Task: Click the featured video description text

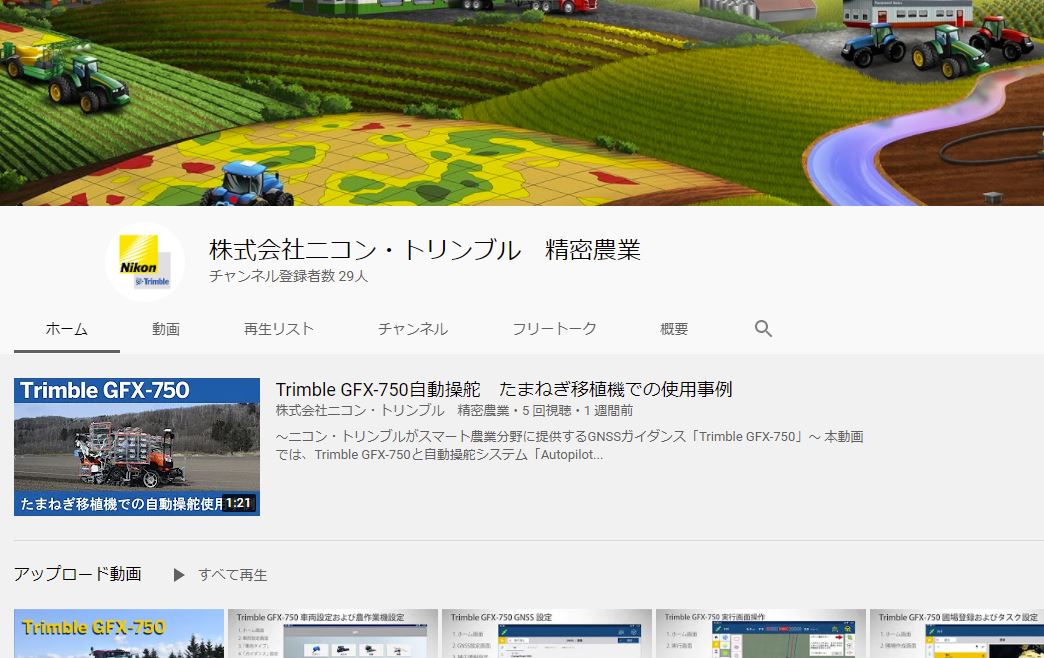Action: pyautogui.click(x=569, y=446)
